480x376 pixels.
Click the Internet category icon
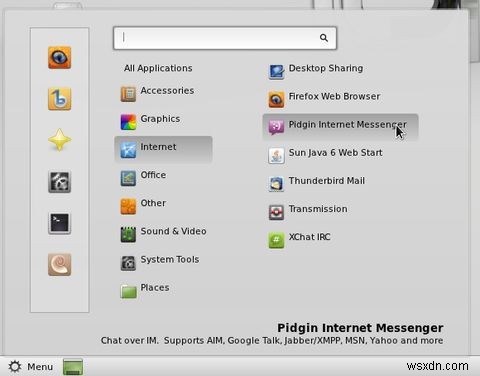tap(128, 150)
